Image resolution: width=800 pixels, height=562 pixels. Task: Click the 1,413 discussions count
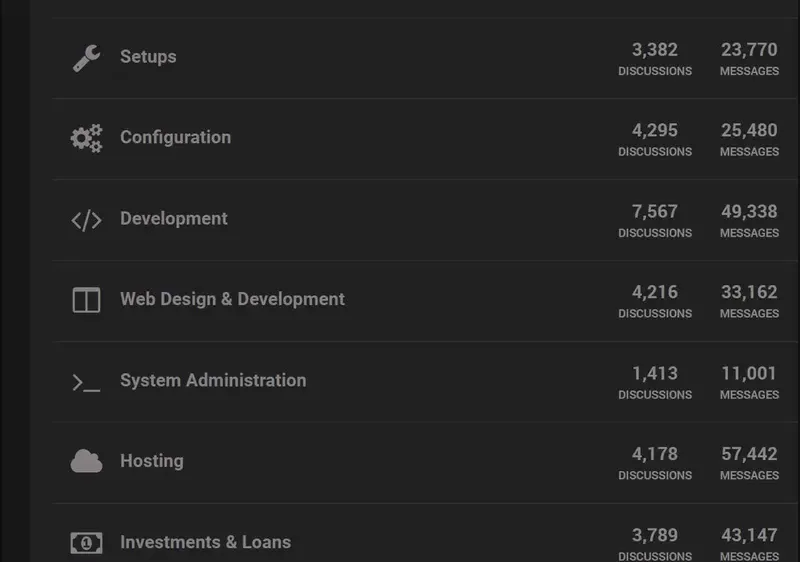[655, 373]
